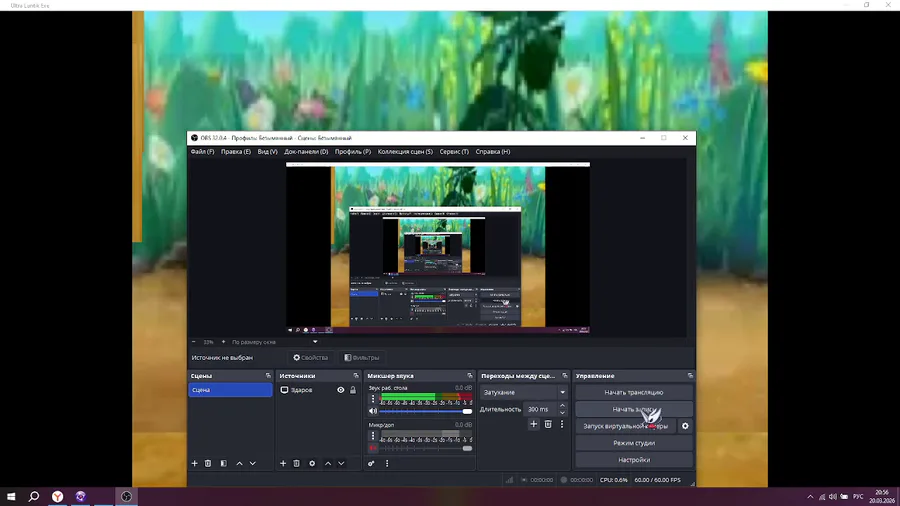The height and width of the screenshot is (506, 900).
Task: Increase the Длительность value with the up arrow
Action: (x=562, y=406)
